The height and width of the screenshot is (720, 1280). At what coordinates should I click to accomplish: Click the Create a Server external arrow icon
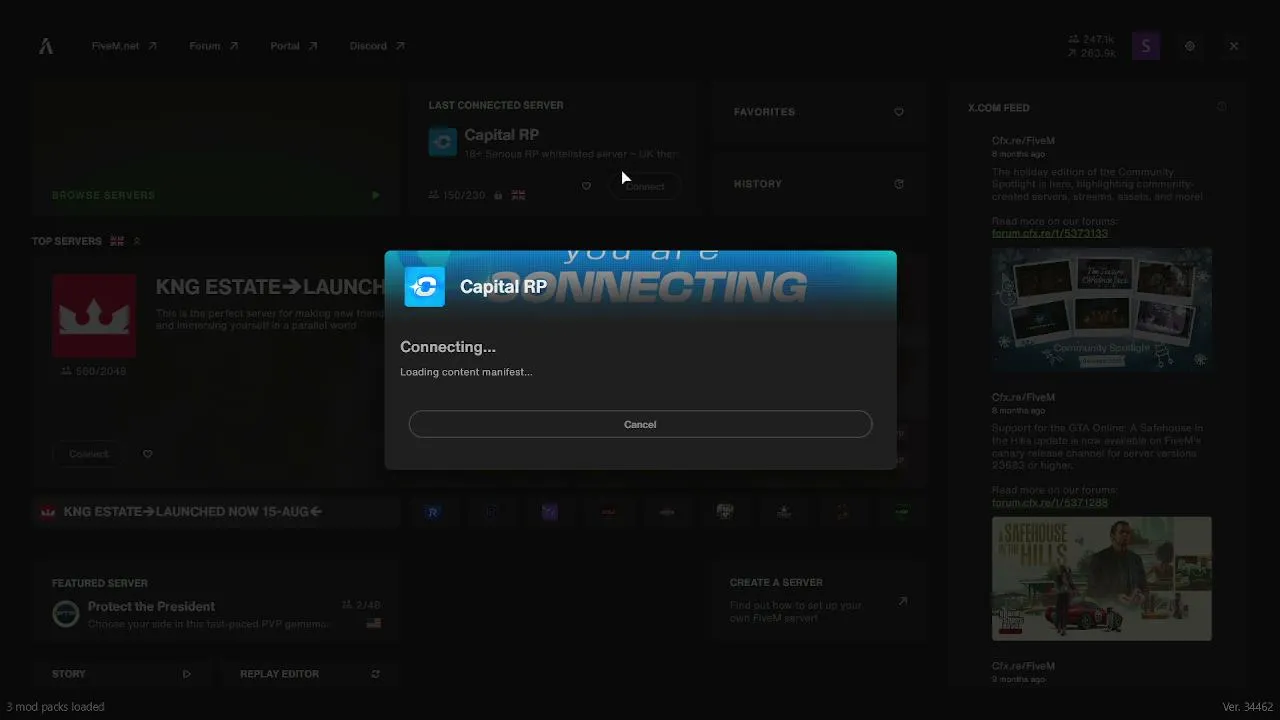(903, 601)
